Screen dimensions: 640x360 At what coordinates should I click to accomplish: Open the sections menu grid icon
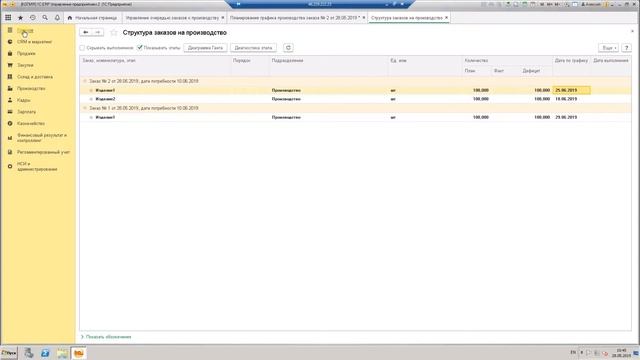[x=8, y=18]
